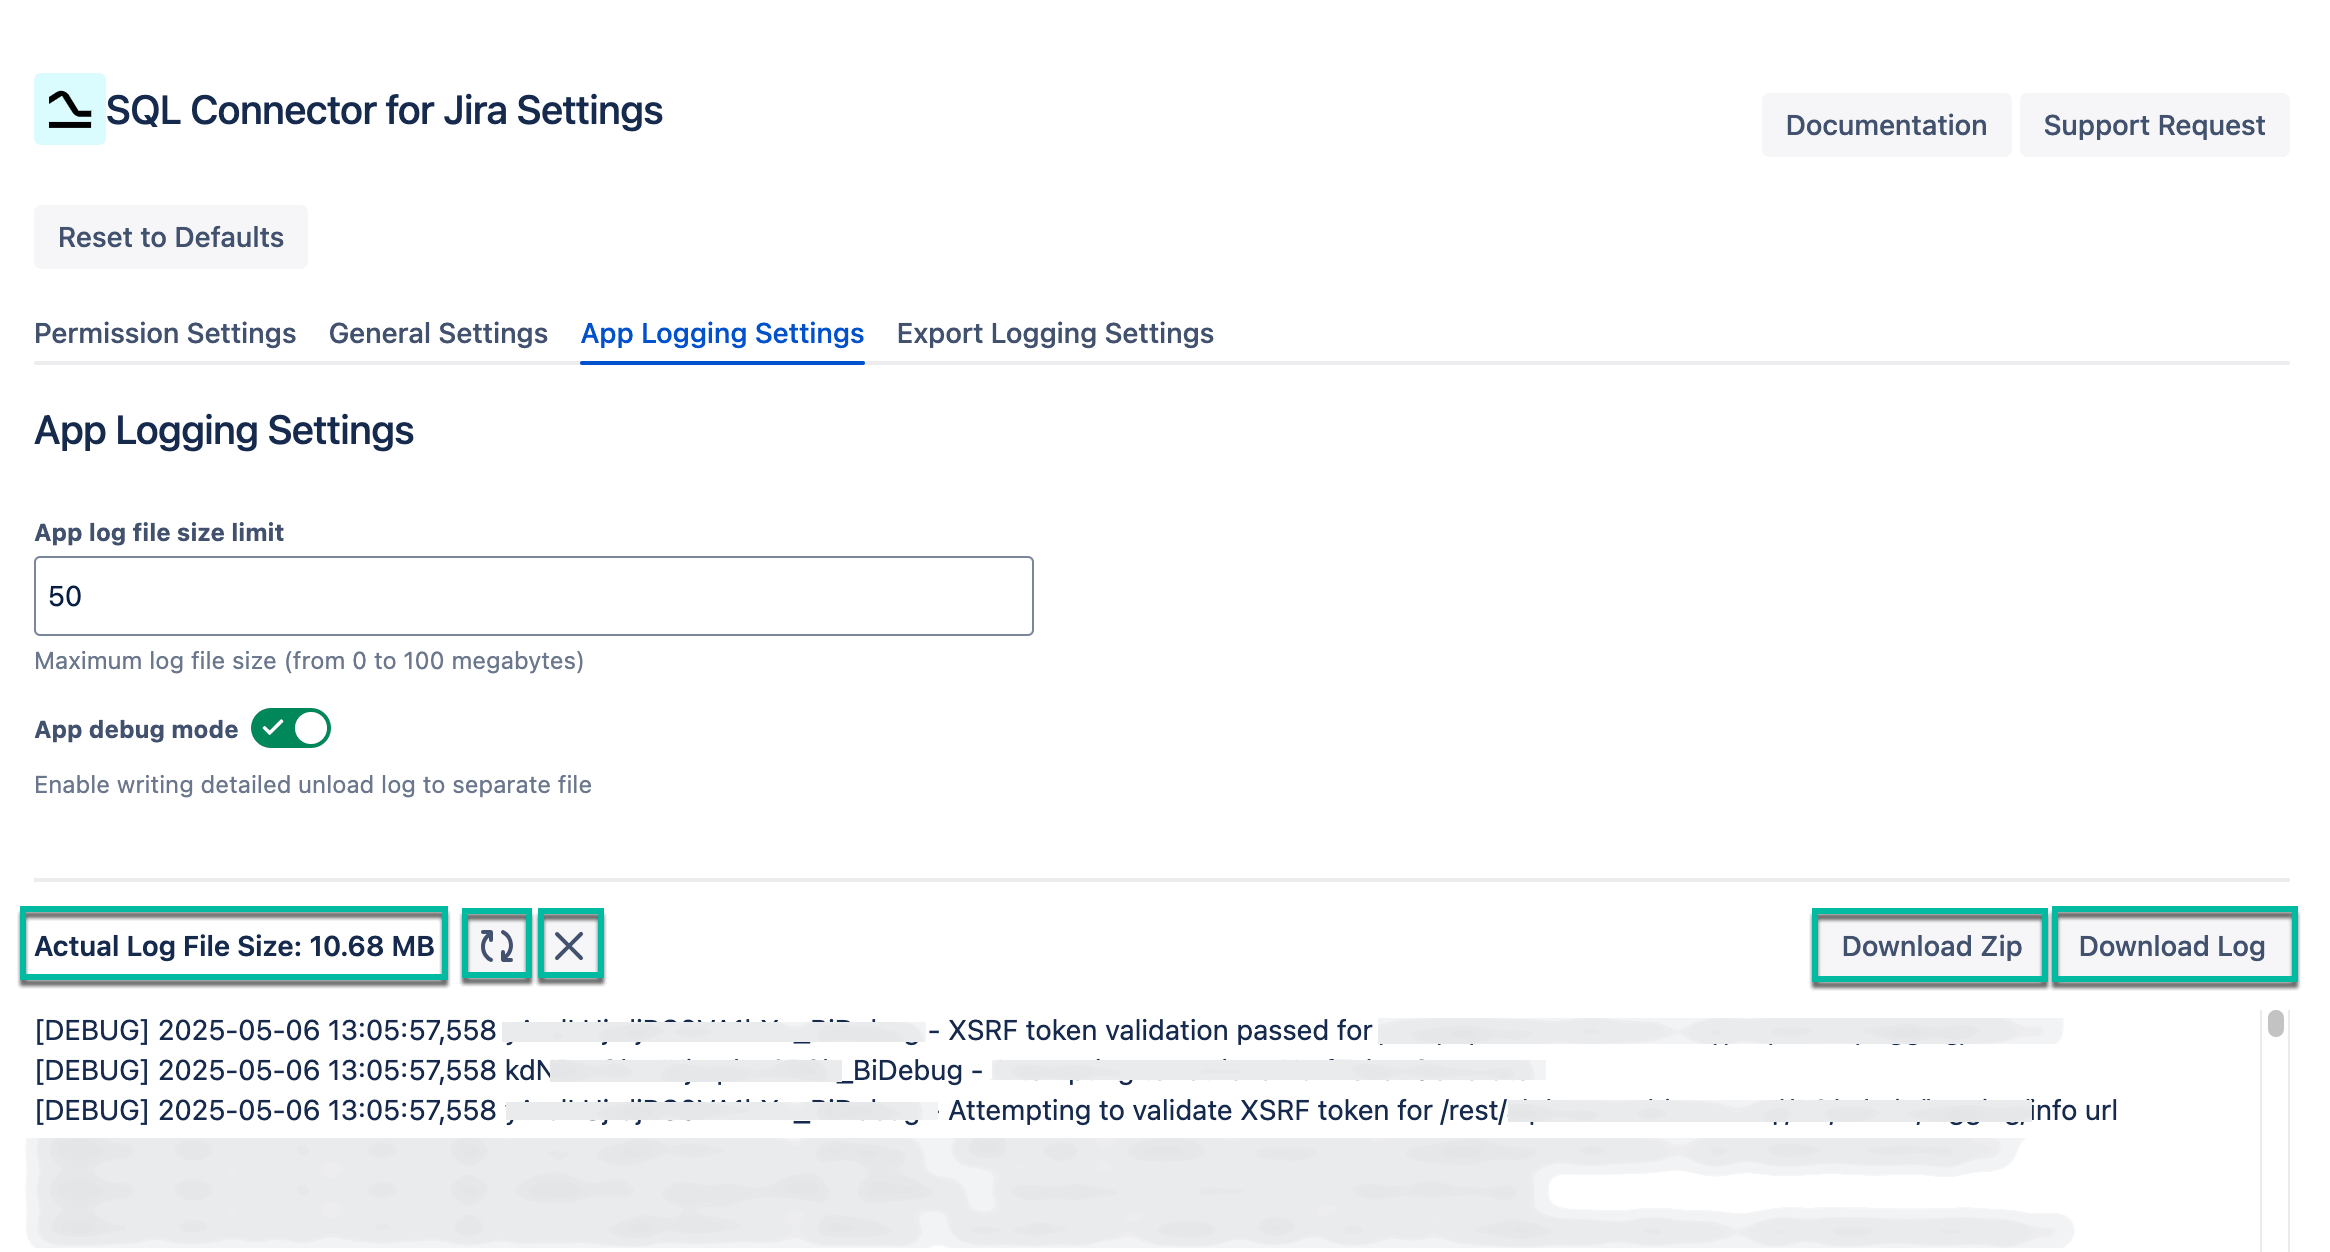Open the Documentation page
The height and width of the screenshot is (1252, 2330).
click(x=1886, y=124)
